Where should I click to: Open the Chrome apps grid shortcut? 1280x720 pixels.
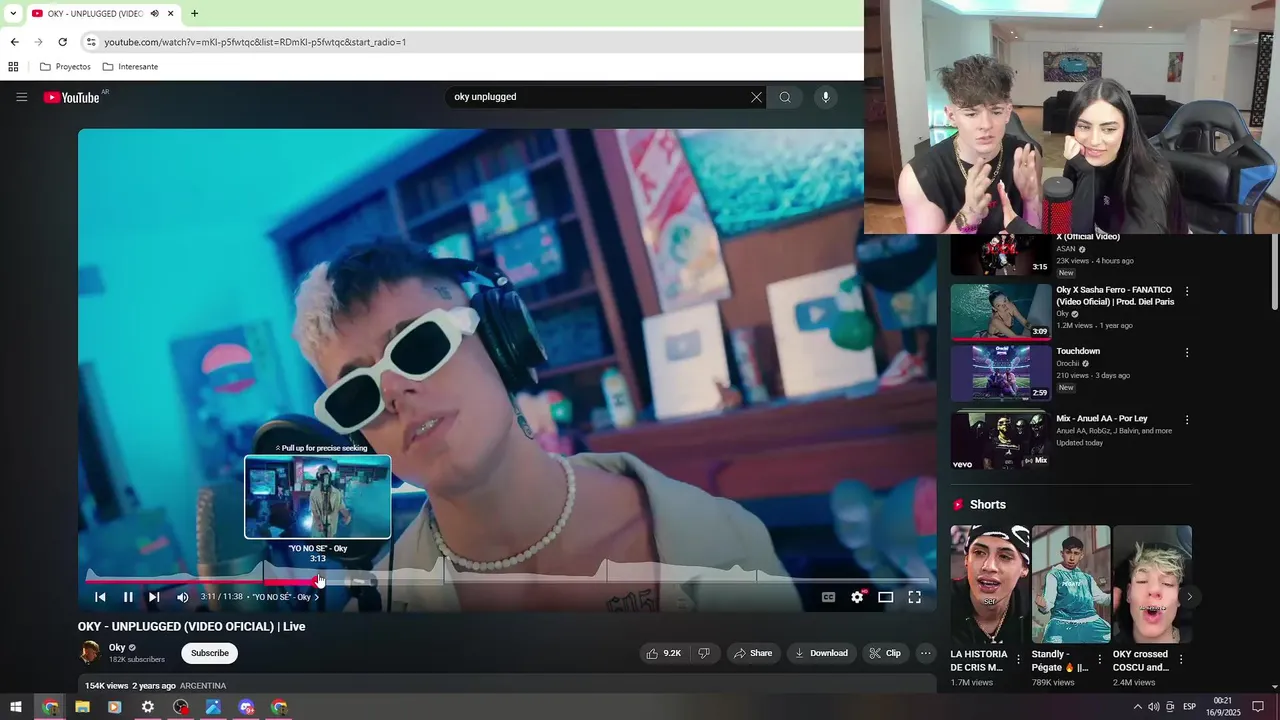13,67
